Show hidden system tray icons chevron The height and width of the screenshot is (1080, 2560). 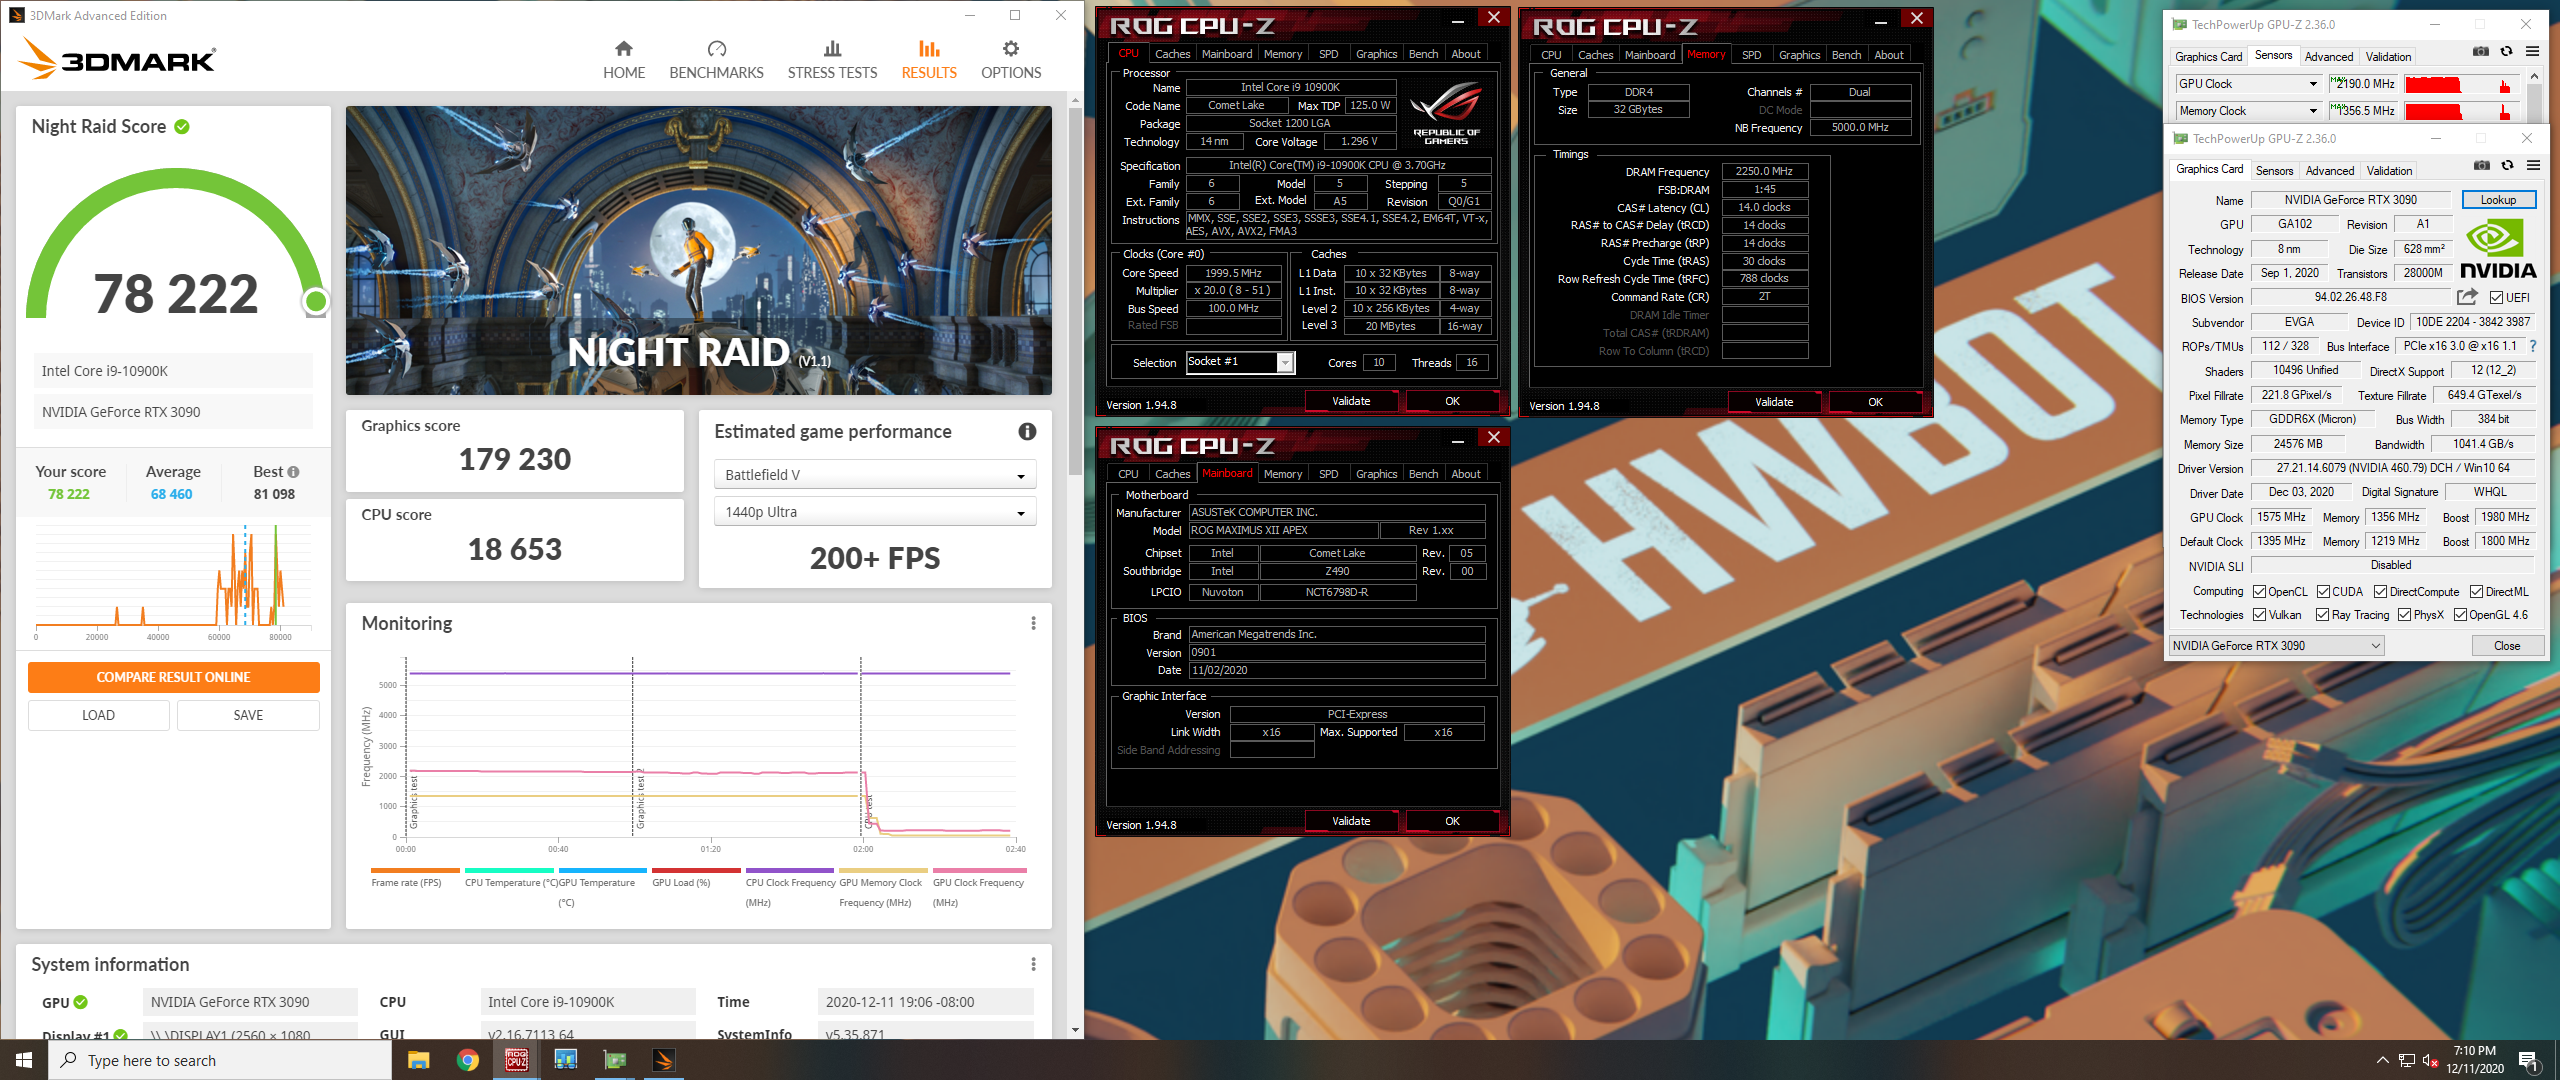(2382, 1060)
